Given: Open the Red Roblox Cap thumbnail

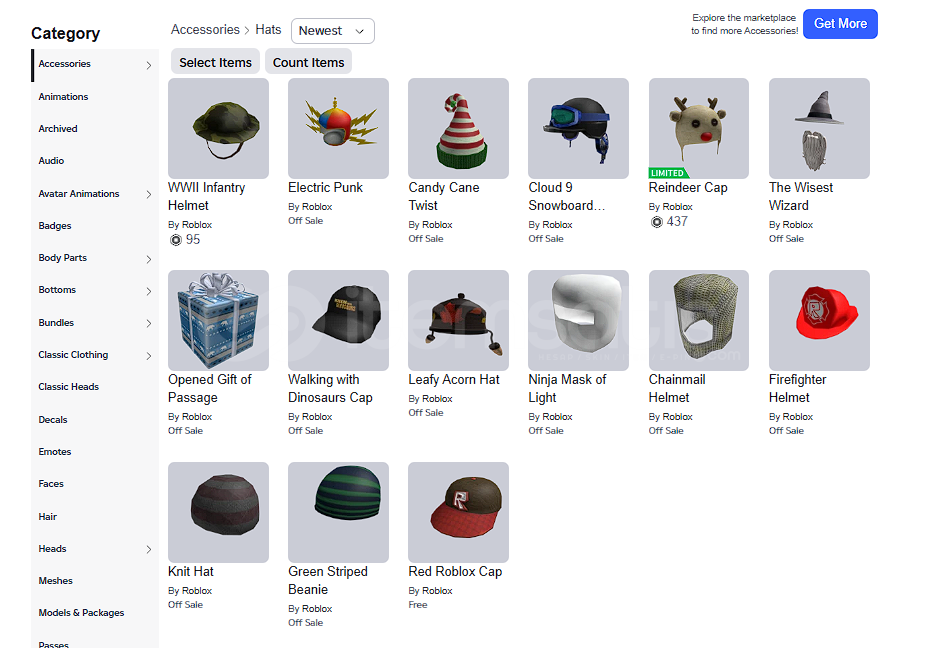Looking at the screenshot, I should [x=458, y=512].
